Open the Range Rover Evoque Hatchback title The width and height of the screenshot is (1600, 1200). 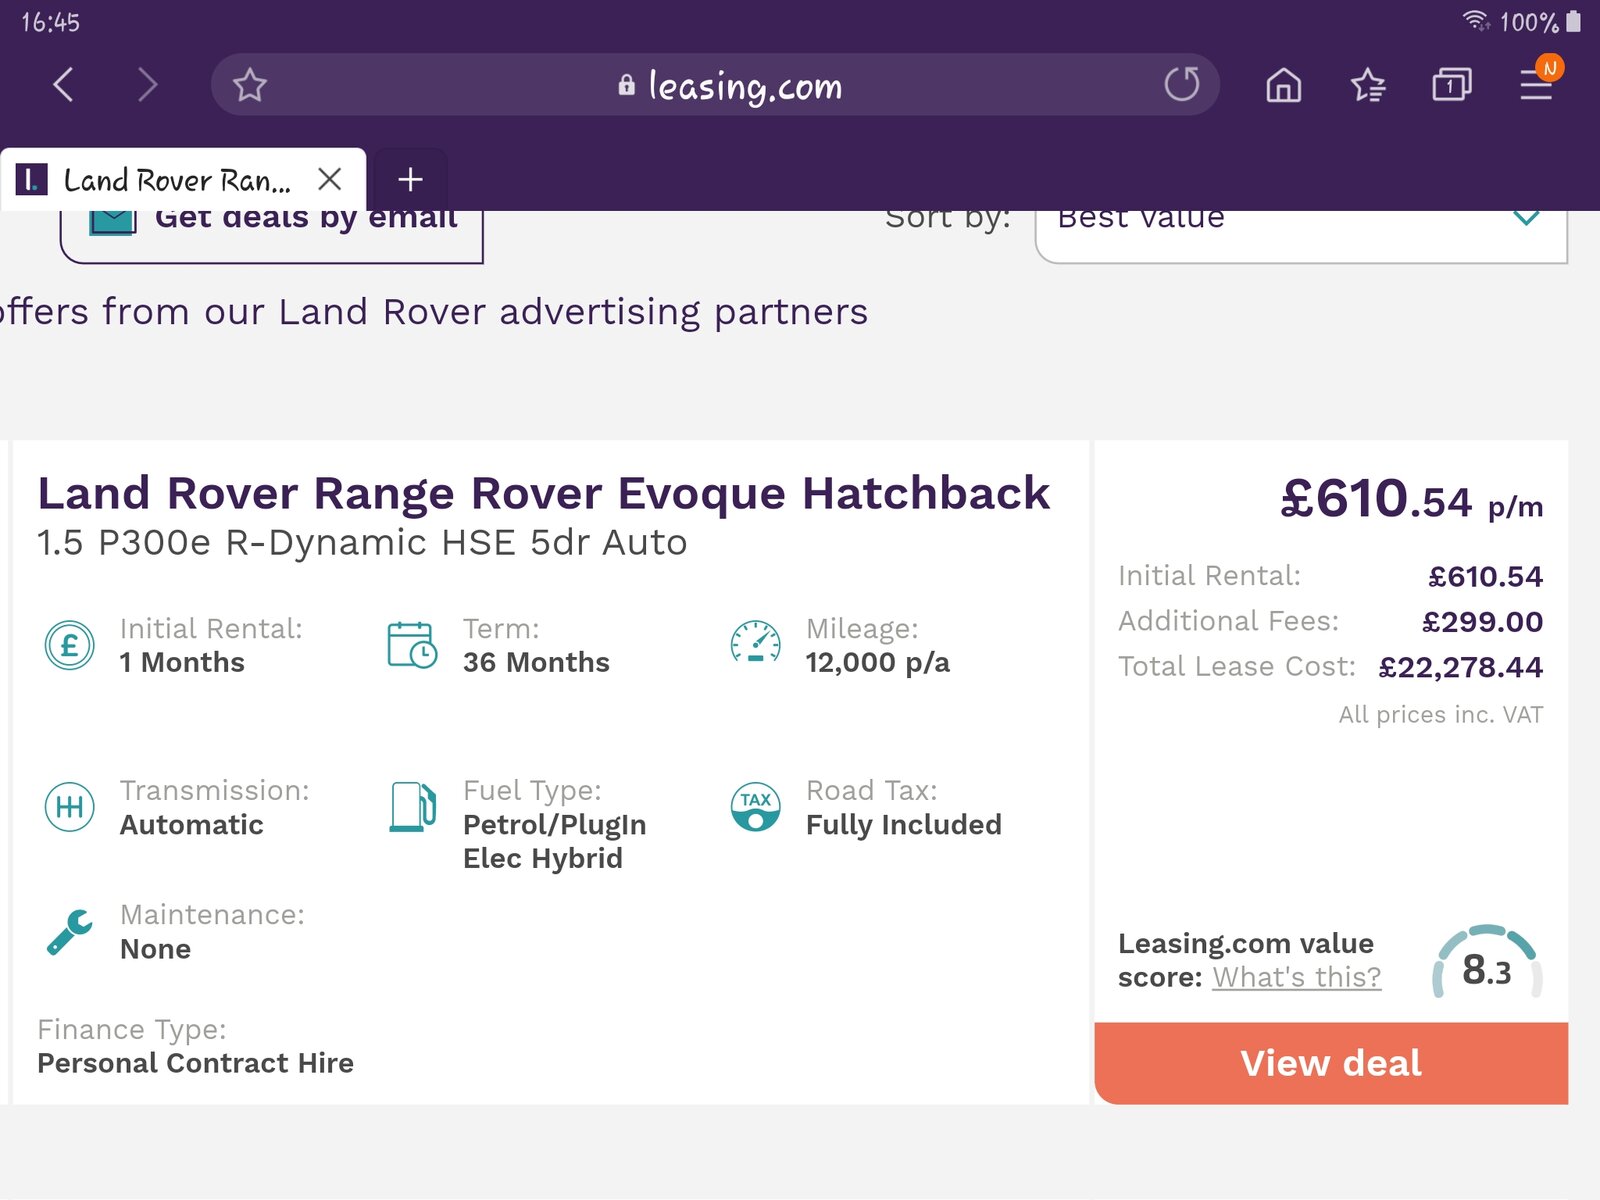point(543,494)
